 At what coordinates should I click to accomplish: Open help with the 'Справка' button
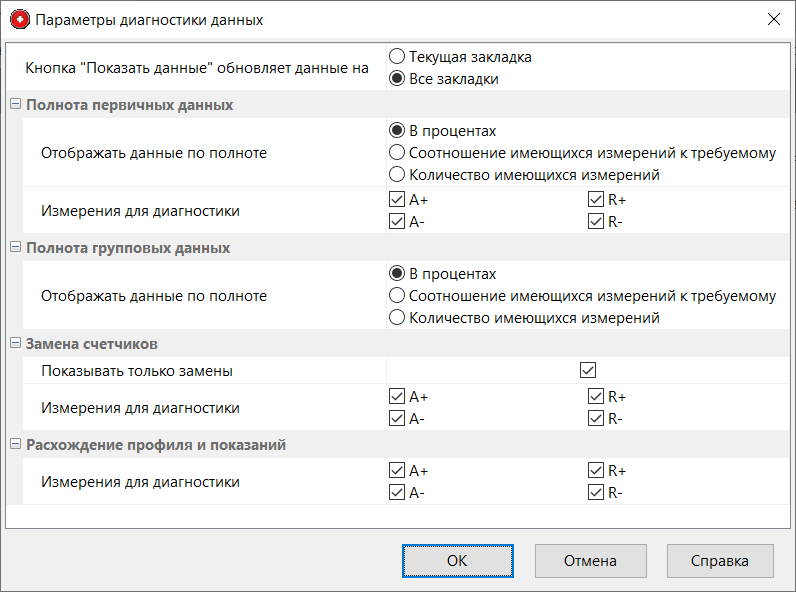(720, 561)
